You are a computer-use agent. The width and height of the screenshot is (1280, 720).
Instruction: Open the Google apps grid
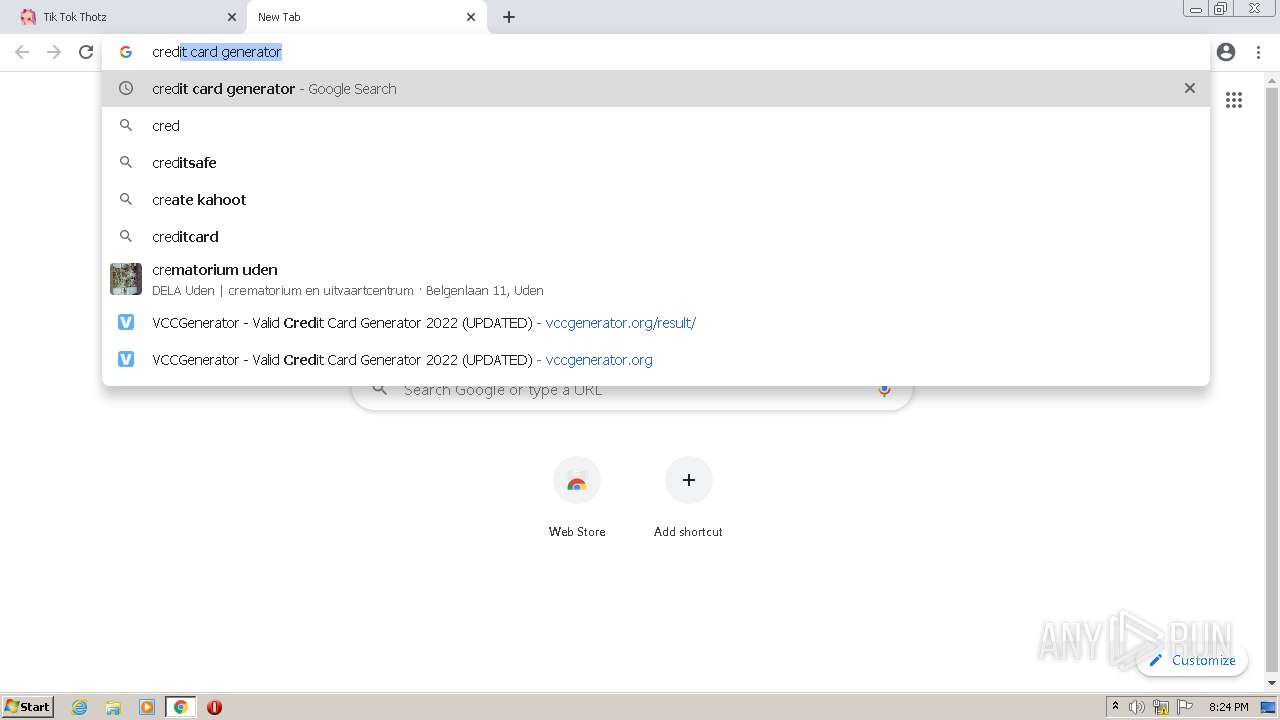pyautogui.click(x=1234, y=100)
